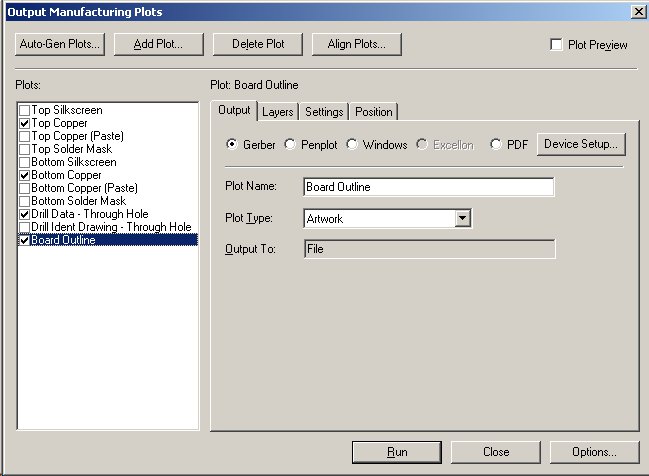This screenshot has height=476, width=649.
Task: Switch to the Layers tab
Action: coord(278,112)
